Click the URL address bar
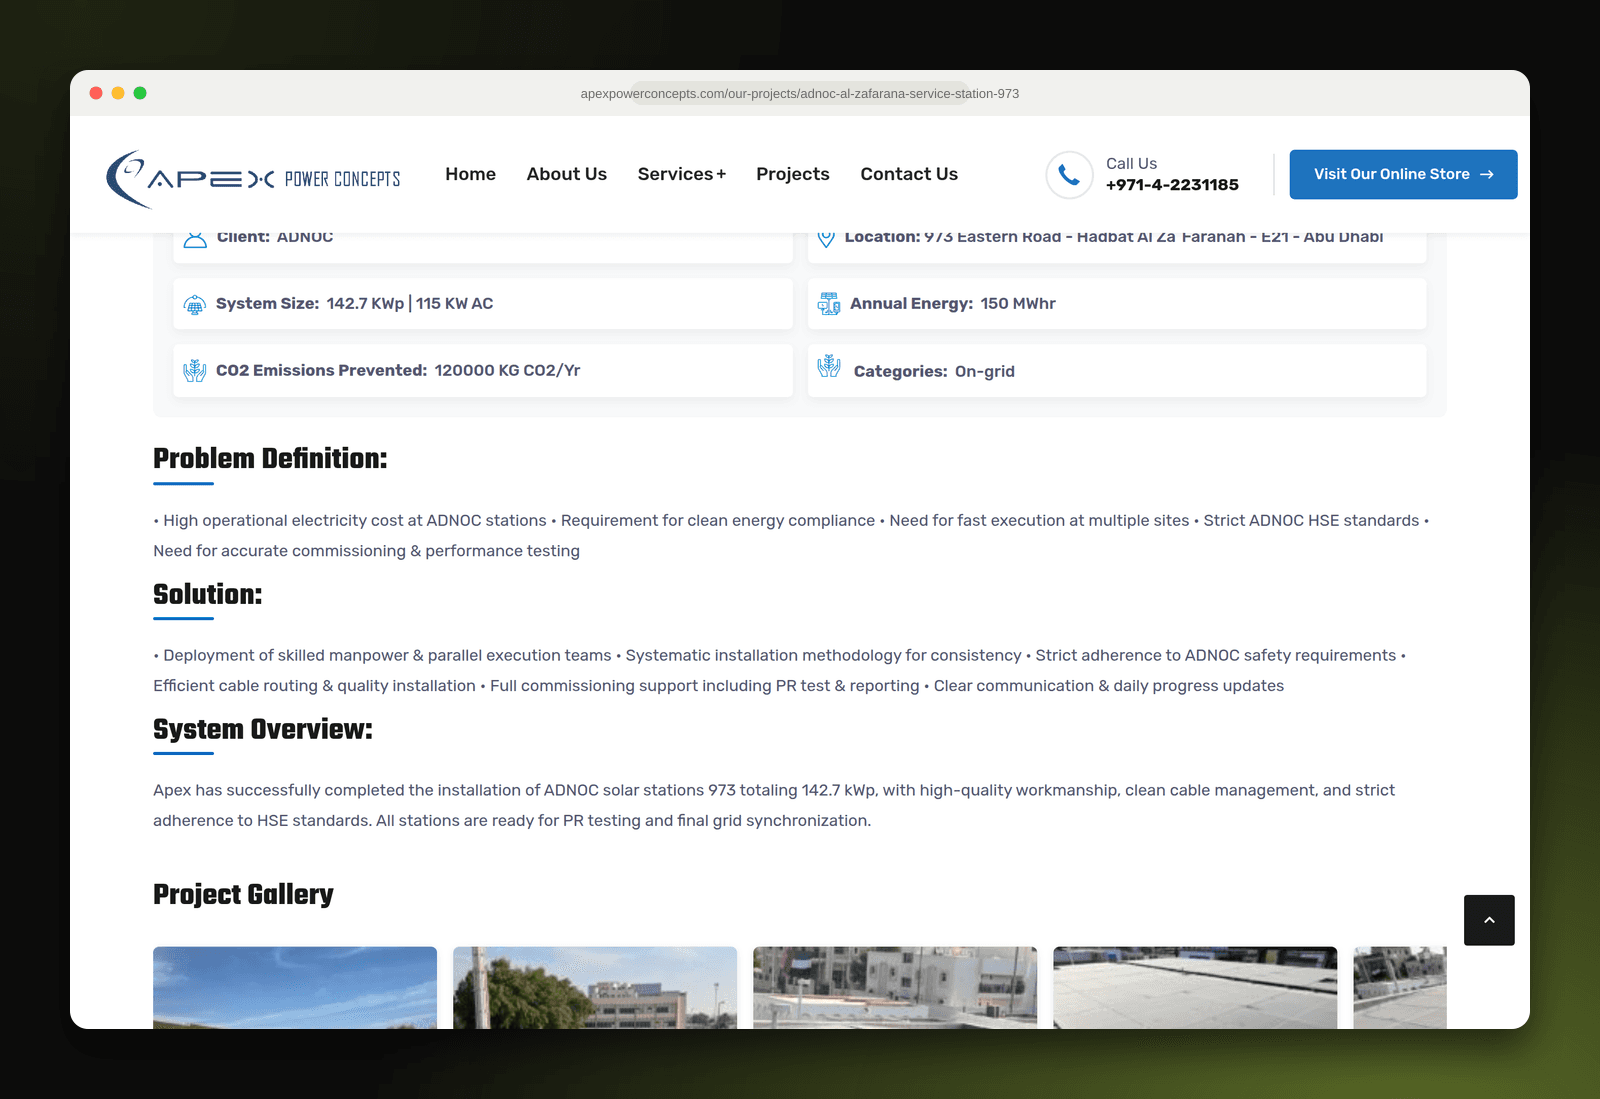This screenshot has height=1099, width=1600. (x=800, y=94)
